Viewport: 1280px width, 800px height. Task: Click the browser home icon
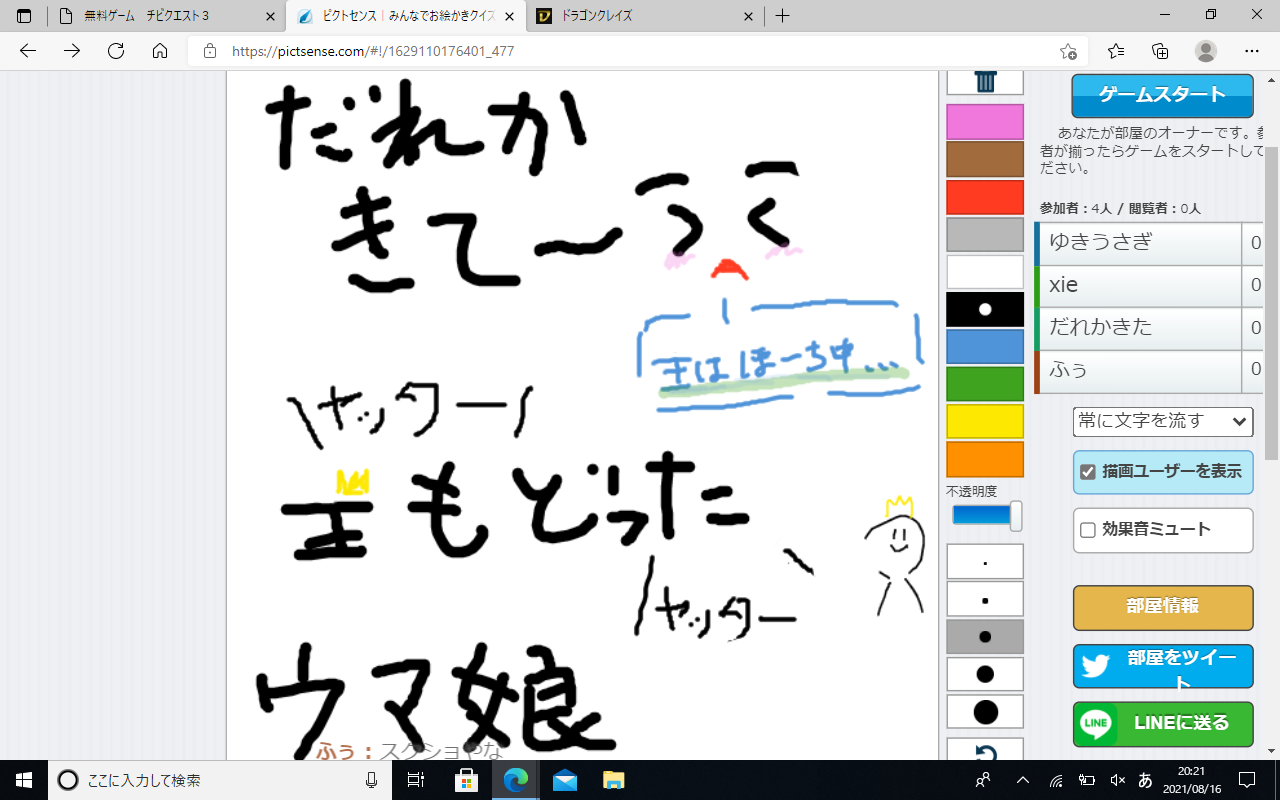[160, 51]
